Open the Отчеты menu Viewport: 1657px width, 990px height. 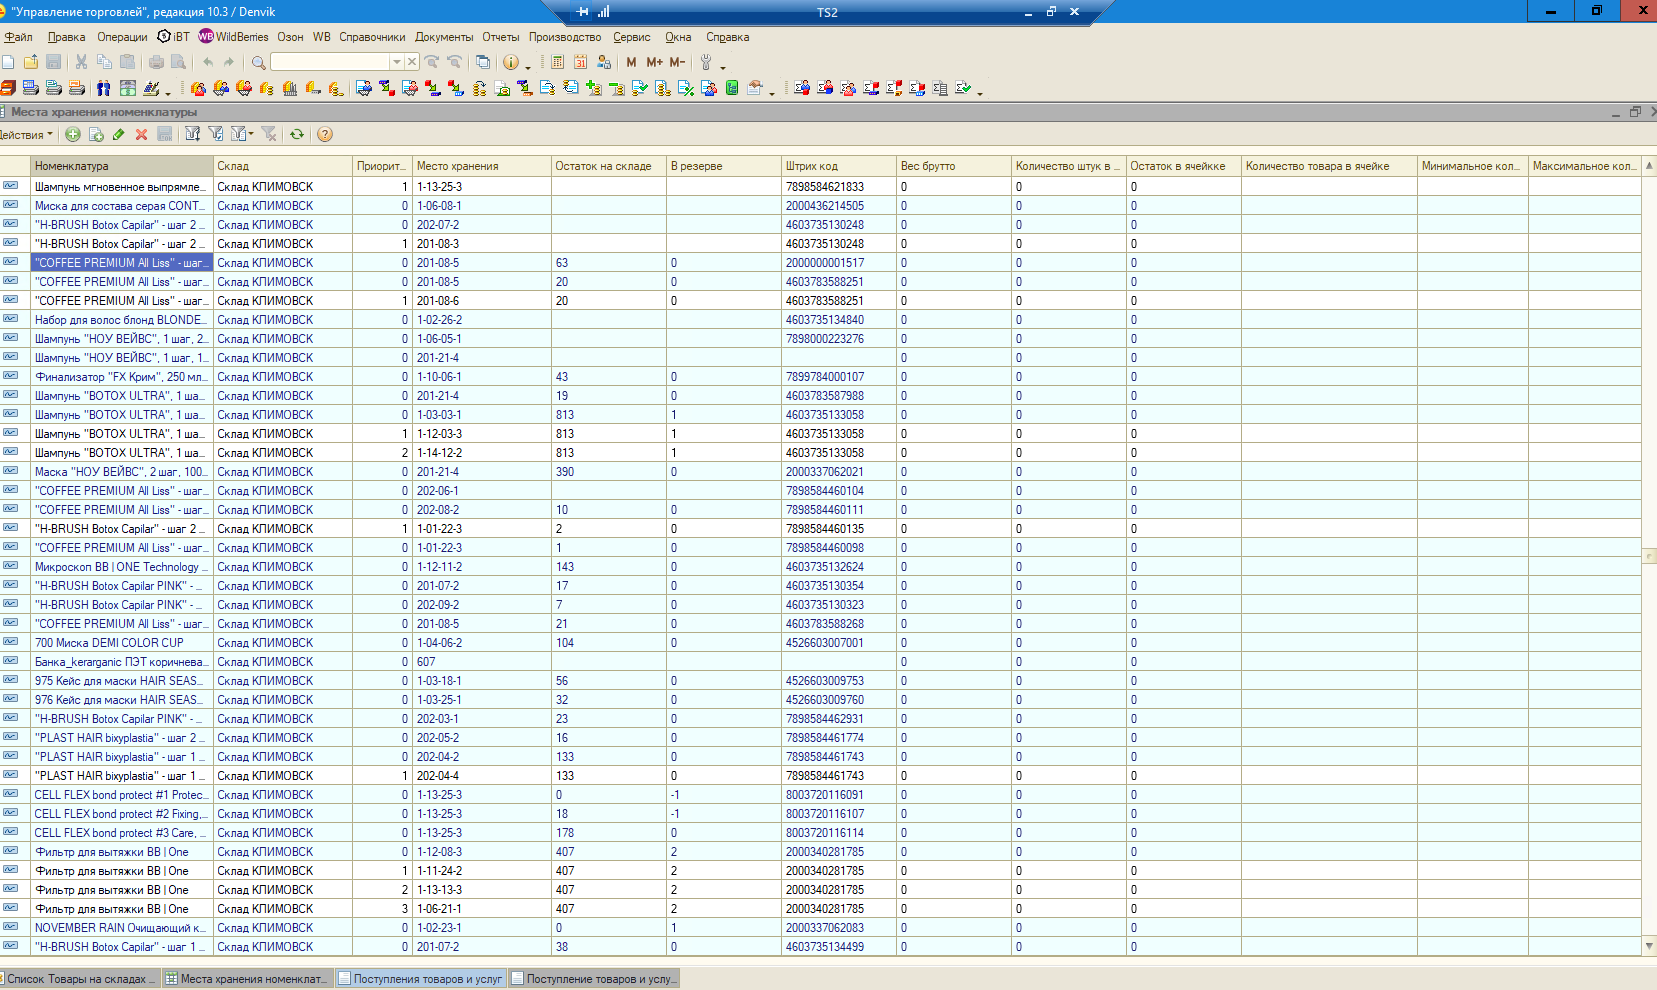coord(500,37)
